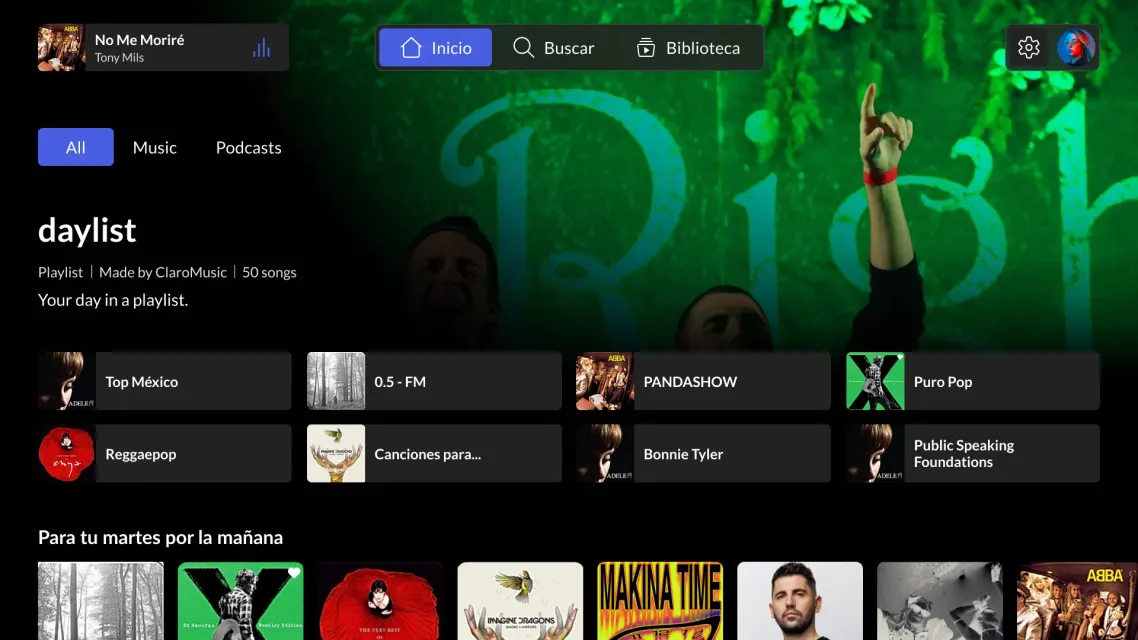Click the Made by ClaroMusic text
The width and height of the screenshot is (1138, 640).
tap(163, 272)
